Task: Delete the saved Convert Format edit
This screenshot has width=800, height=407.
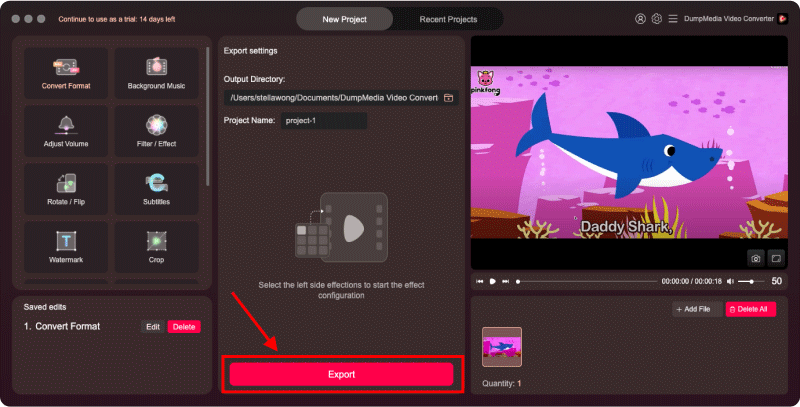Action: [184, 327]
